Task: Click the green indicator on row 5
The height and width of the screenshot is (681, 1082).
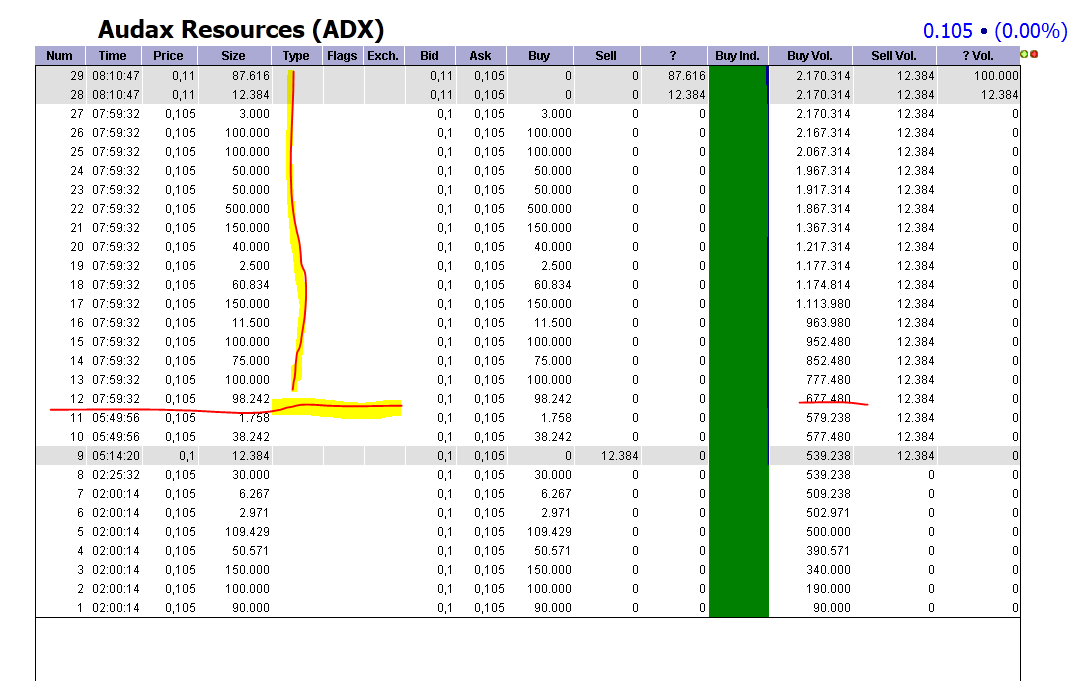Action: (x=737, y=531)
